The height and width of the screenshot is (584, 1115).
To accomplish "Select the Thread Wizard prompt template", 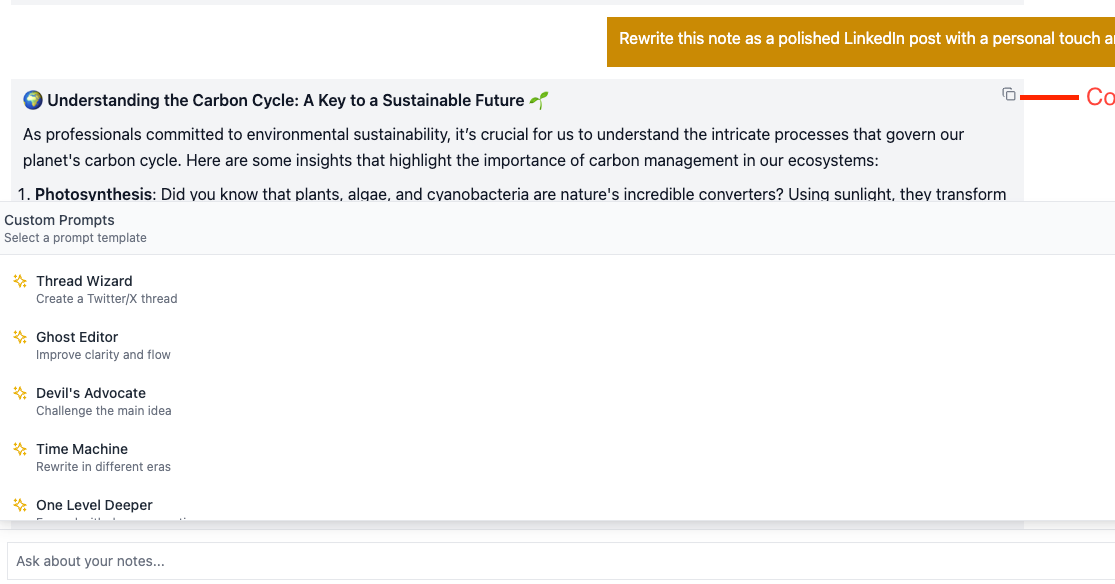I will click(x=558, y=290).
